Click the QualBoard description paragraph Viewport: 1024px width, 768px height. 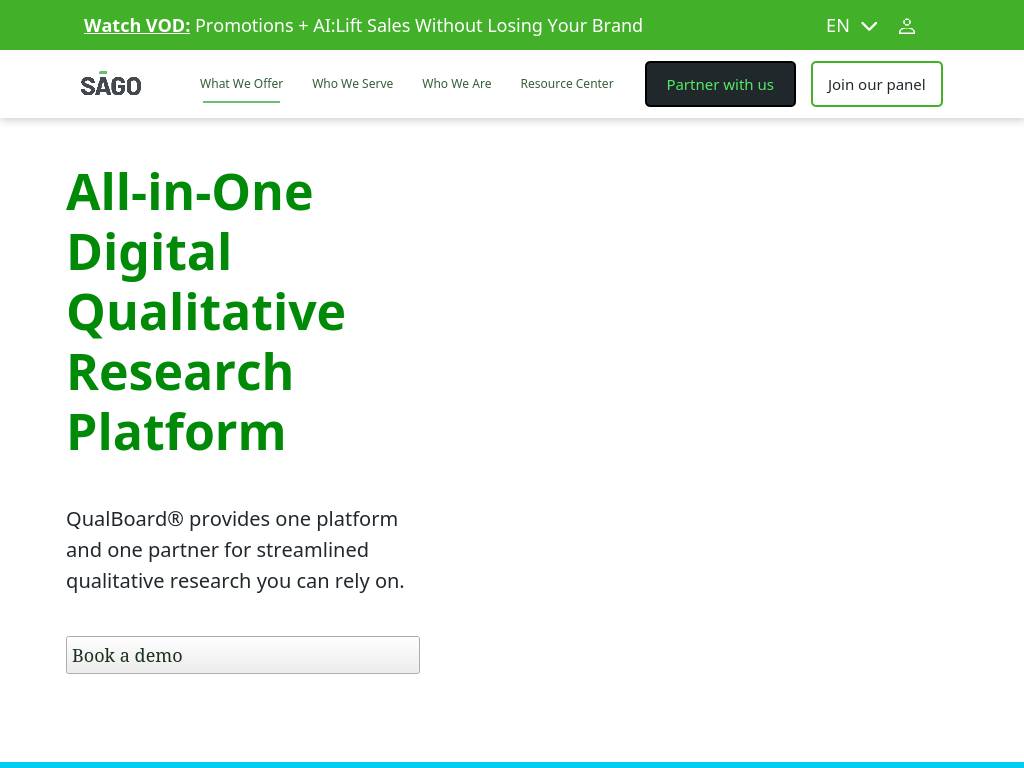click(x=235, y=550)
